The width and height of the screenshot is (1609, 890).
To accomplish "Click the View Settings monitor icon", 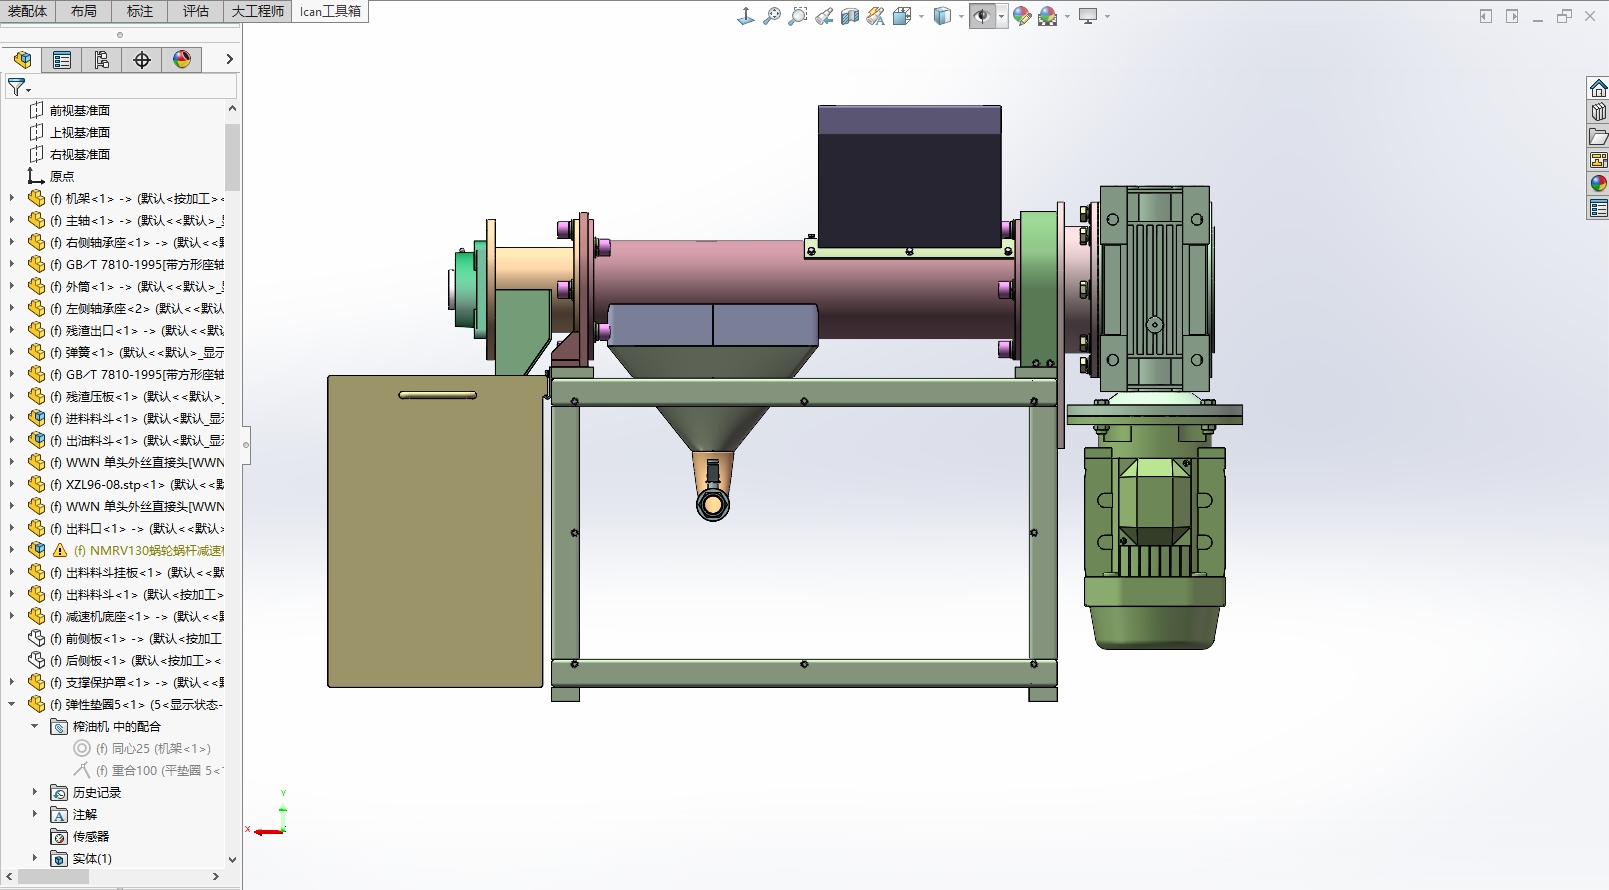I will (x=1088, y=16).
